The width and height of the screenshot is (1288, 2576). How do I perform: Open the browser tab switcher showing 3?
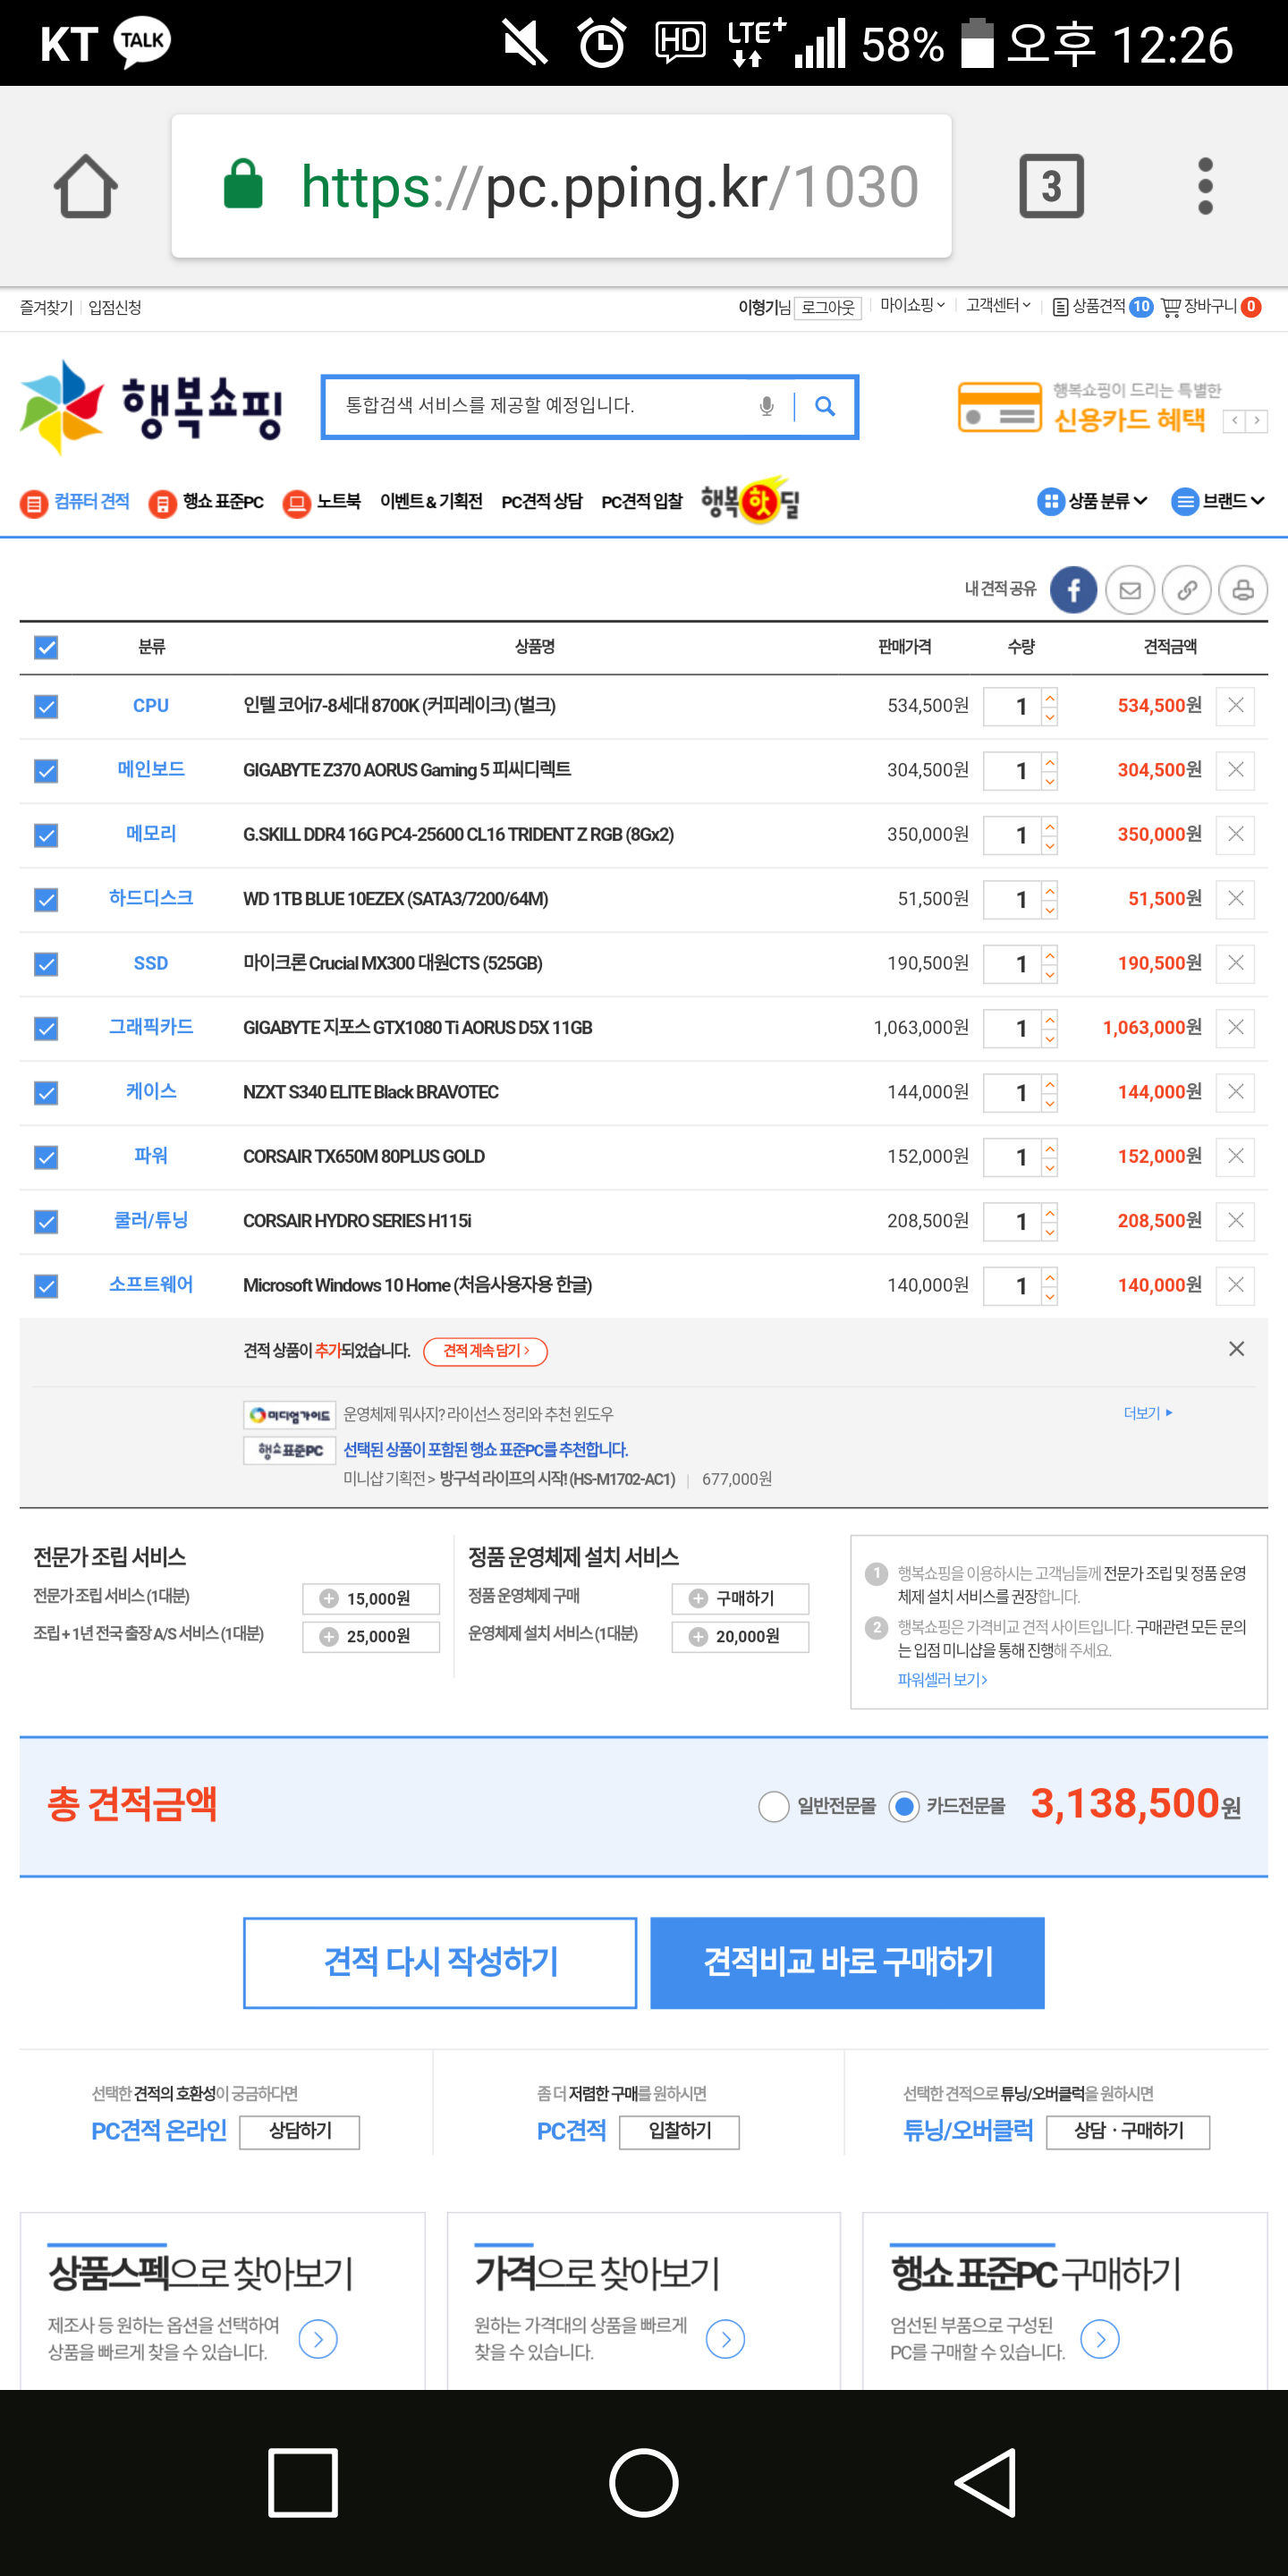click(1051, 186)
